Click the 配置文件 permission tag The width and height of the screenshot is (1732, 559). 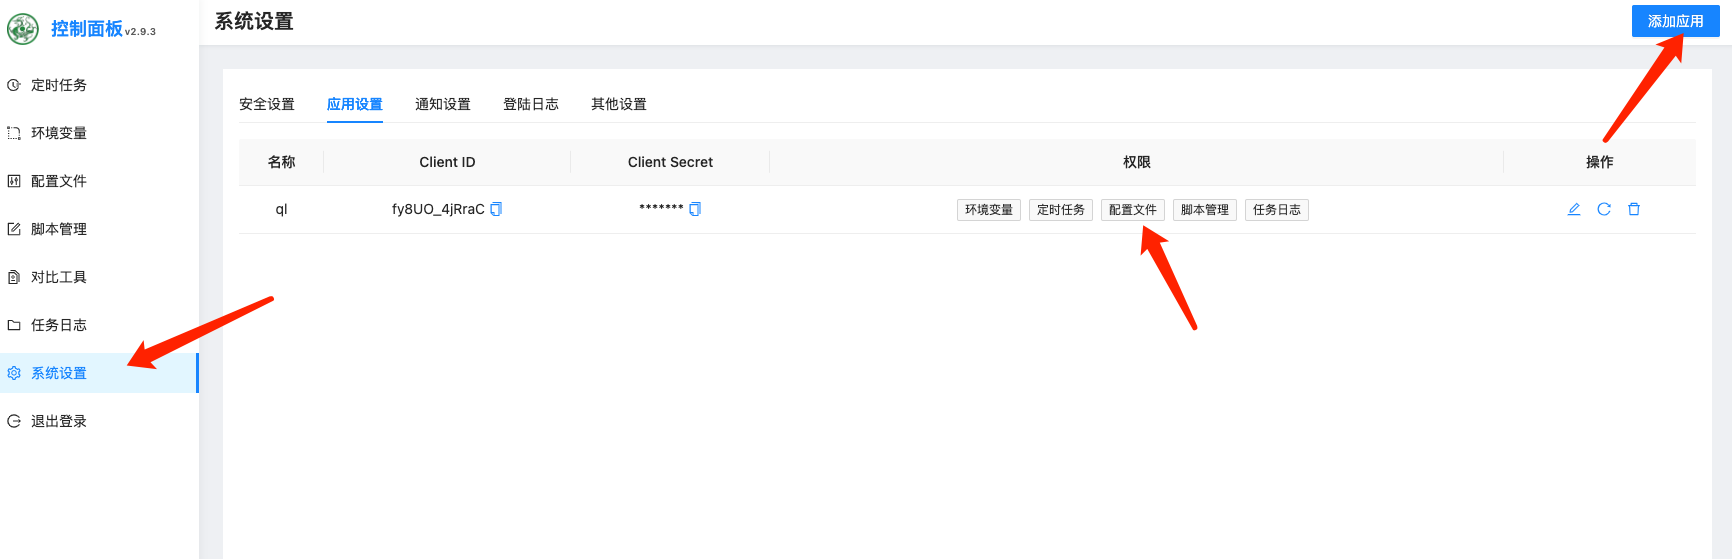point(1133,210)
